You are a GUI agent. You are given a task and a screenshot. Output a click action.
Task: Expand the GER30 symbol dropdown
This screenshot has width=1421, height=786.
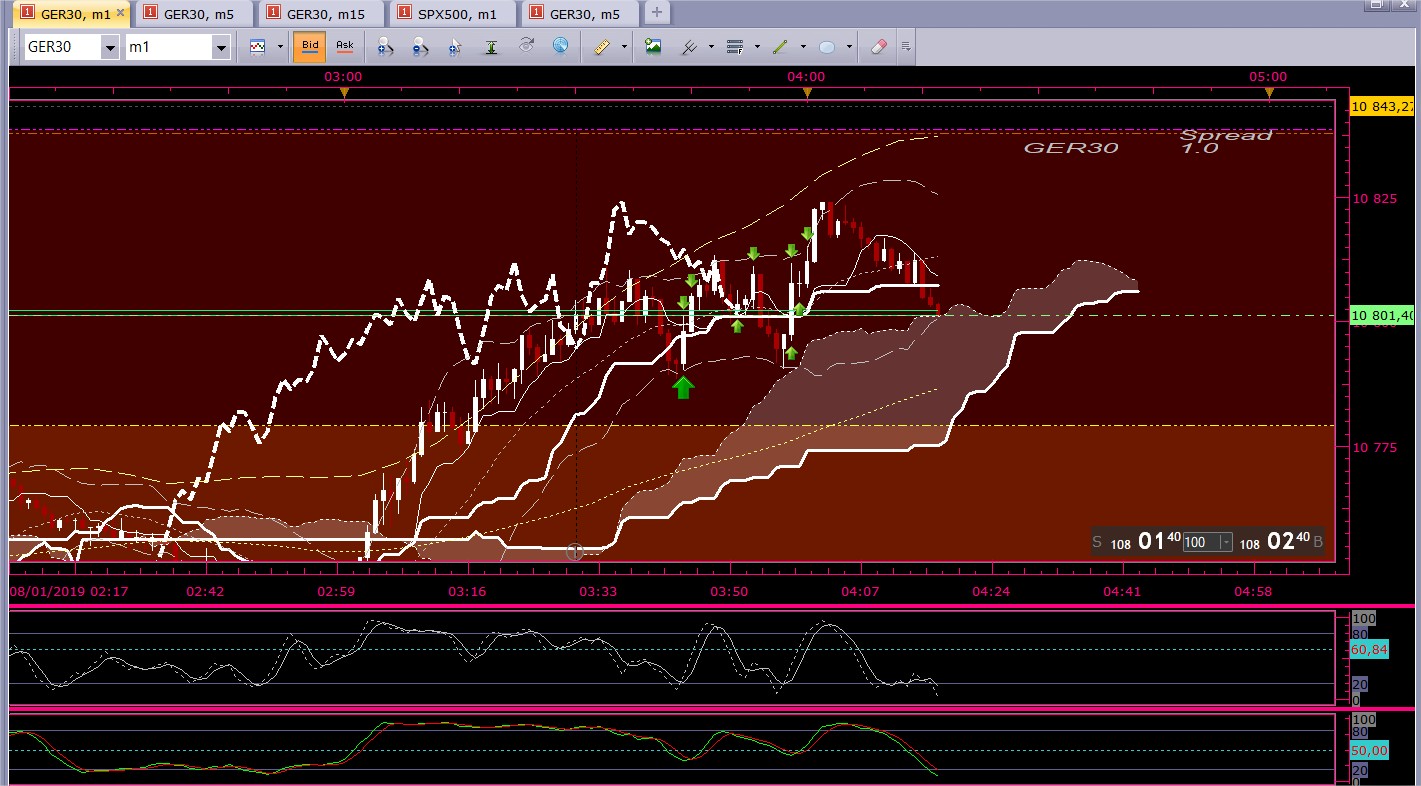(109, 47)
